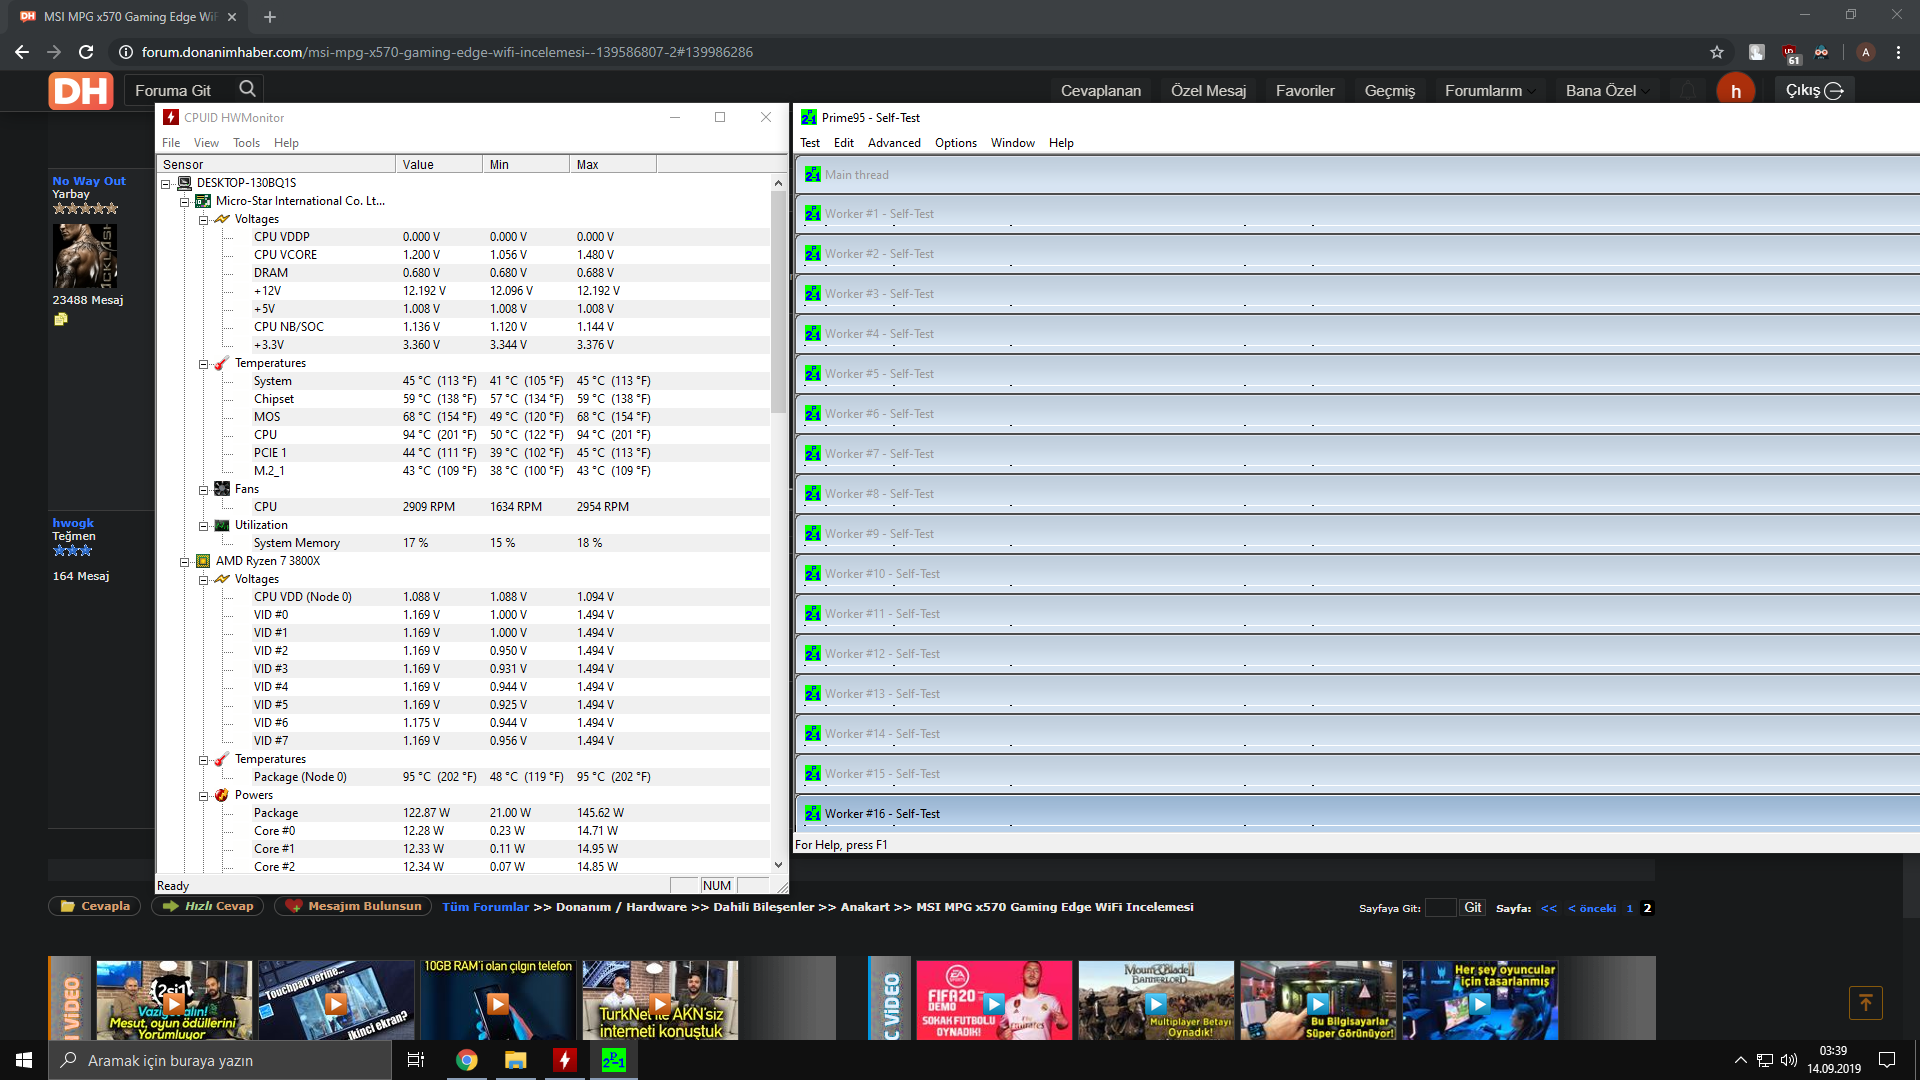Screen dimensions: 1920x1080
Task: Open Chrome from the taskbar
Action: click(467, 1060)
